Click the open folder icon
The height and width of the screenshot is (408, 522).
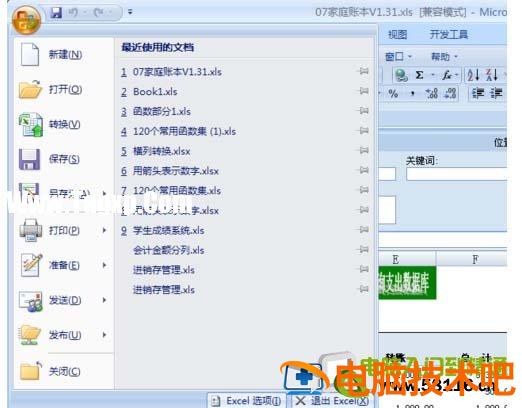(x=30, y=89)
